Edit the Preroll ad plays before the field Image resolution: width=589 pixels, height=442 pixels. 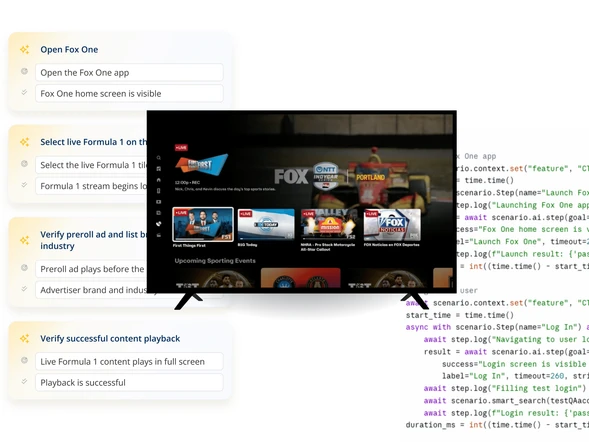tap(91, 269)
